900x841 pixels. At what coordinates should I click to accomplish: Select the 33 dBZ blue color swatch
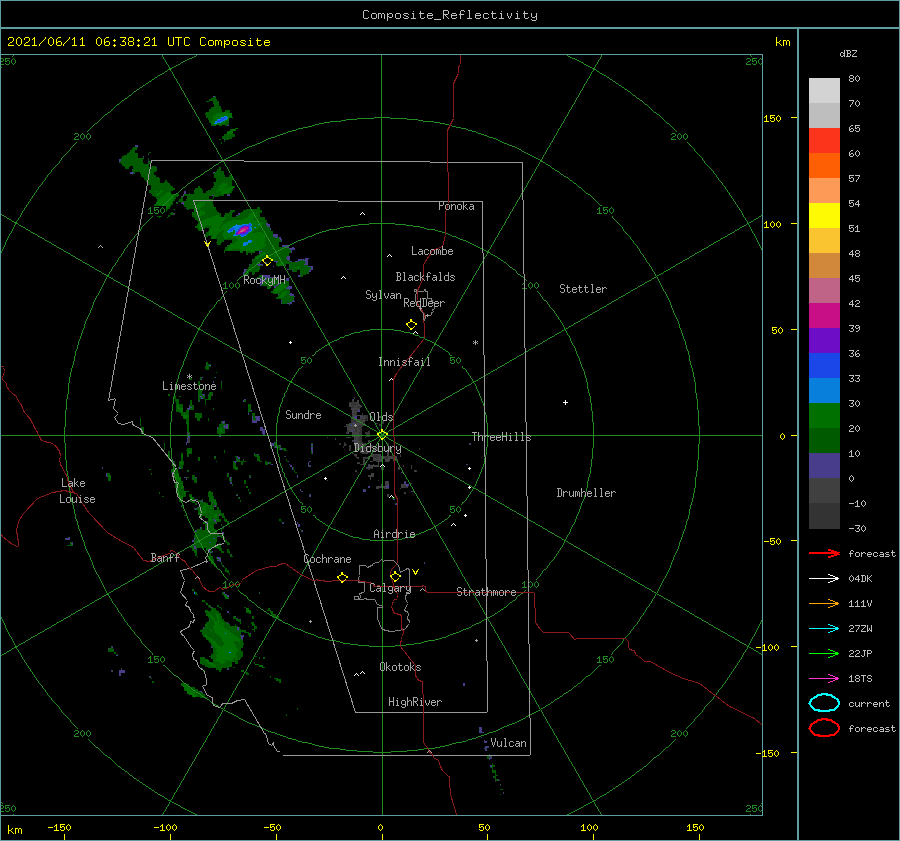(824, 390)
